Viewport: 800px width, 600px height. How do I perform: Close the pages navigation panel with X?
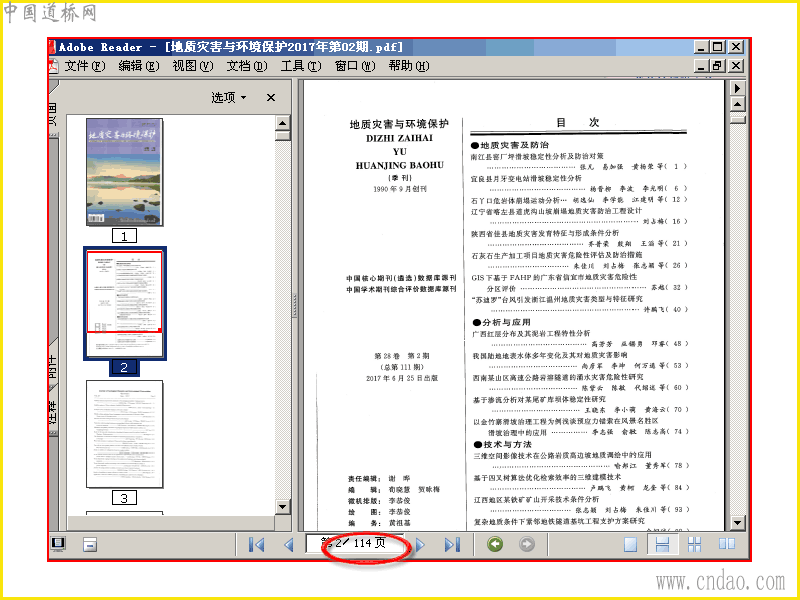click(x=271, y=97)
